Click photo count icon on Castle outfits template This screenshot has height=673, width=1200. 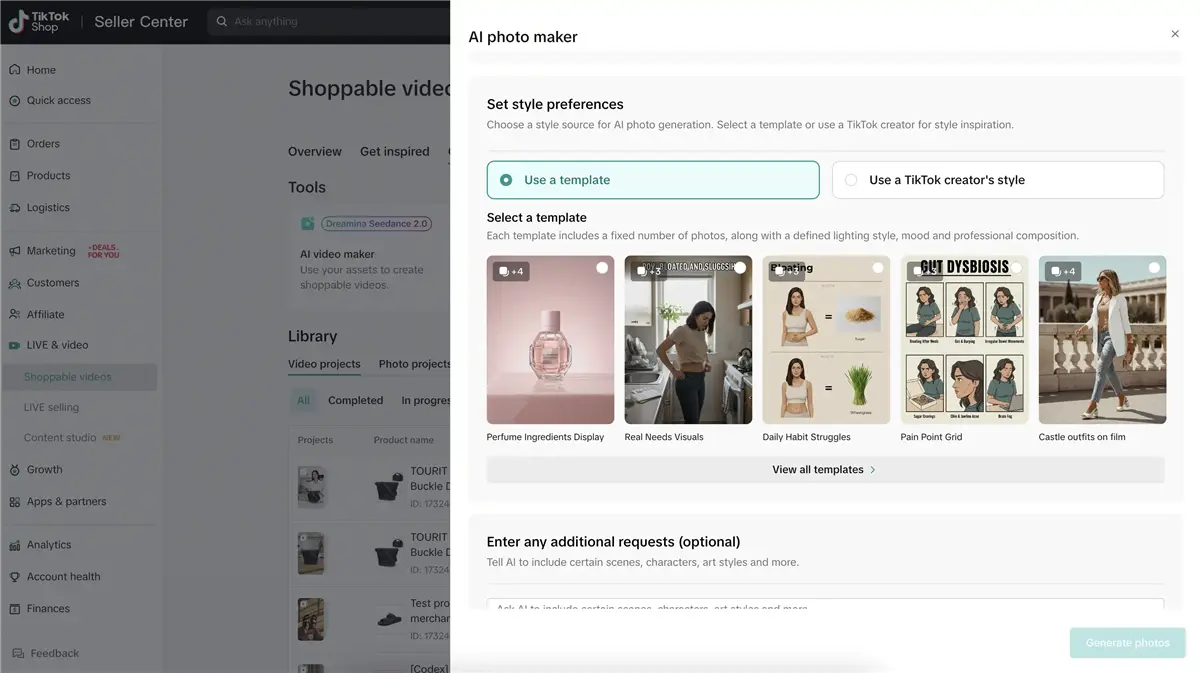click(x=1055, y=271)
